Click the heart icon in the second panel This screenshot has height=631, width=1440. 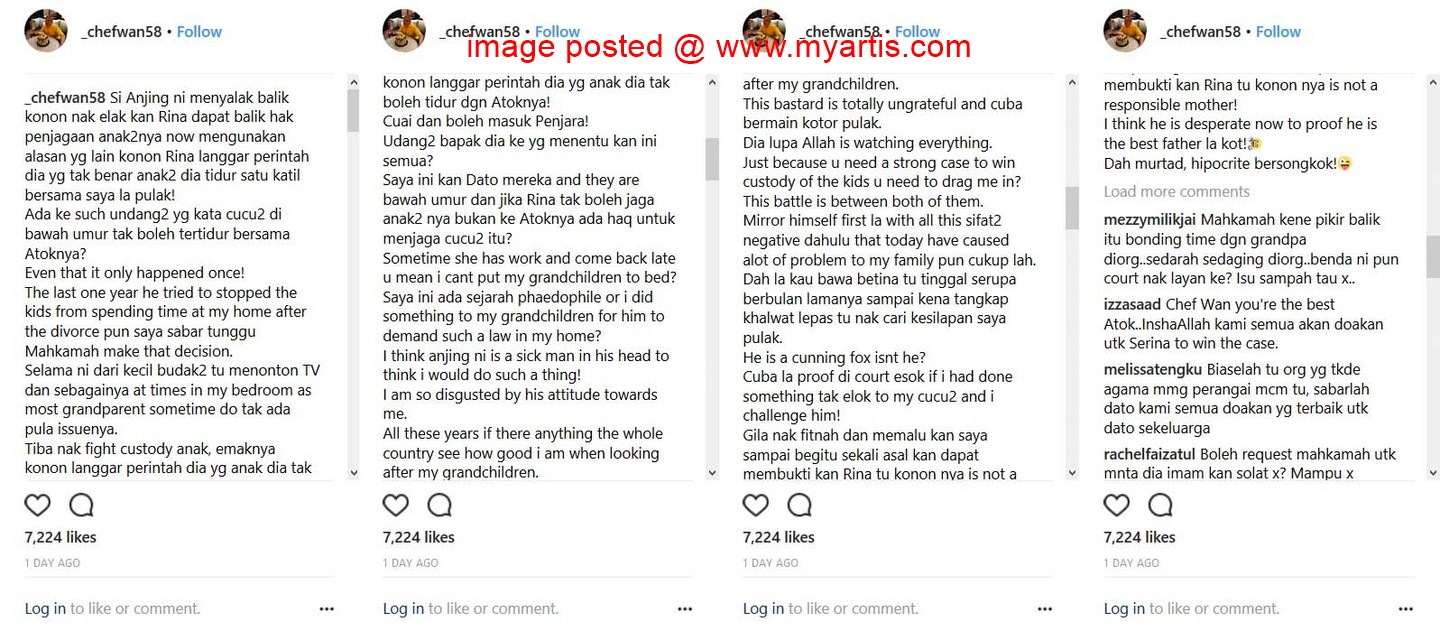coord(396,505)
